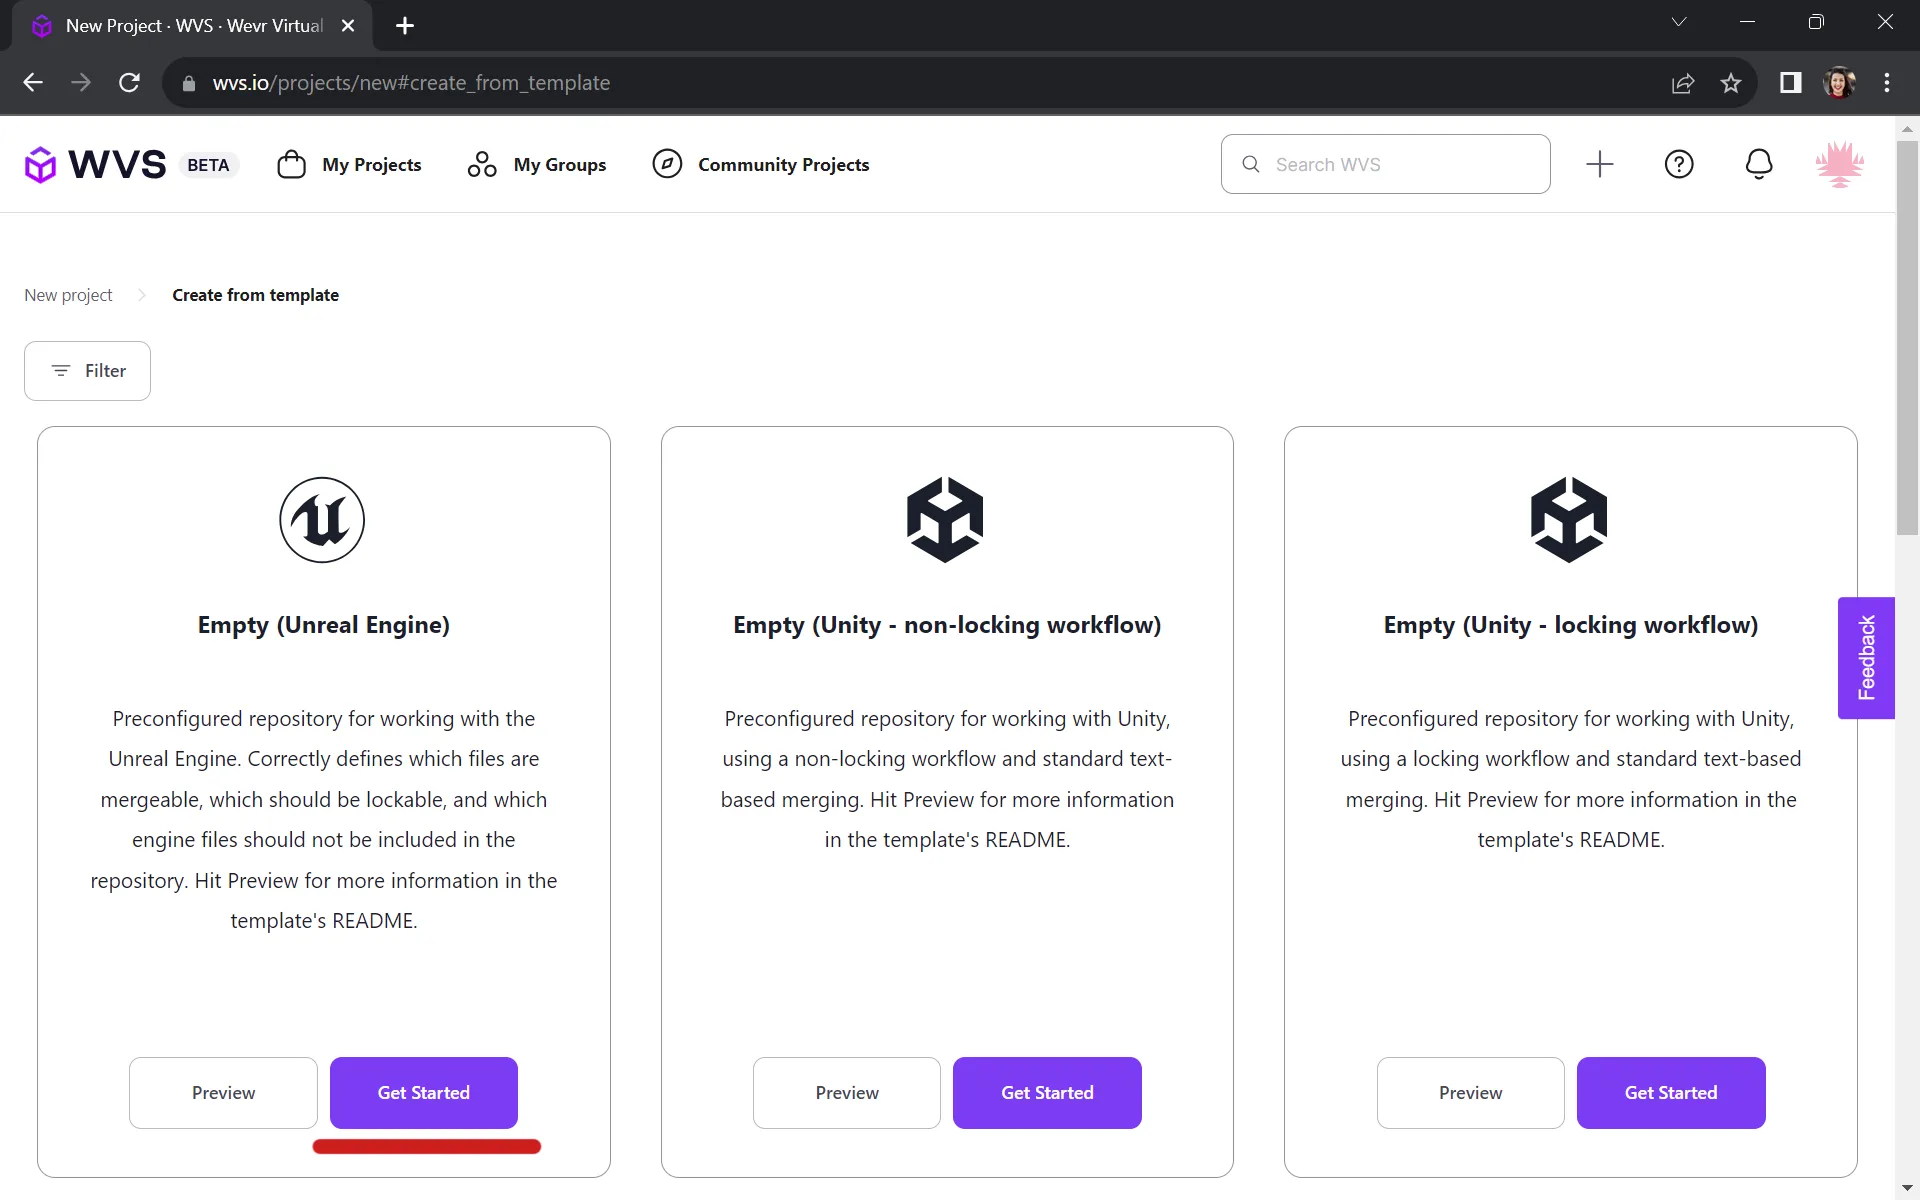
Task: Toggle the browser side panel
Action: click(1790, 83)
